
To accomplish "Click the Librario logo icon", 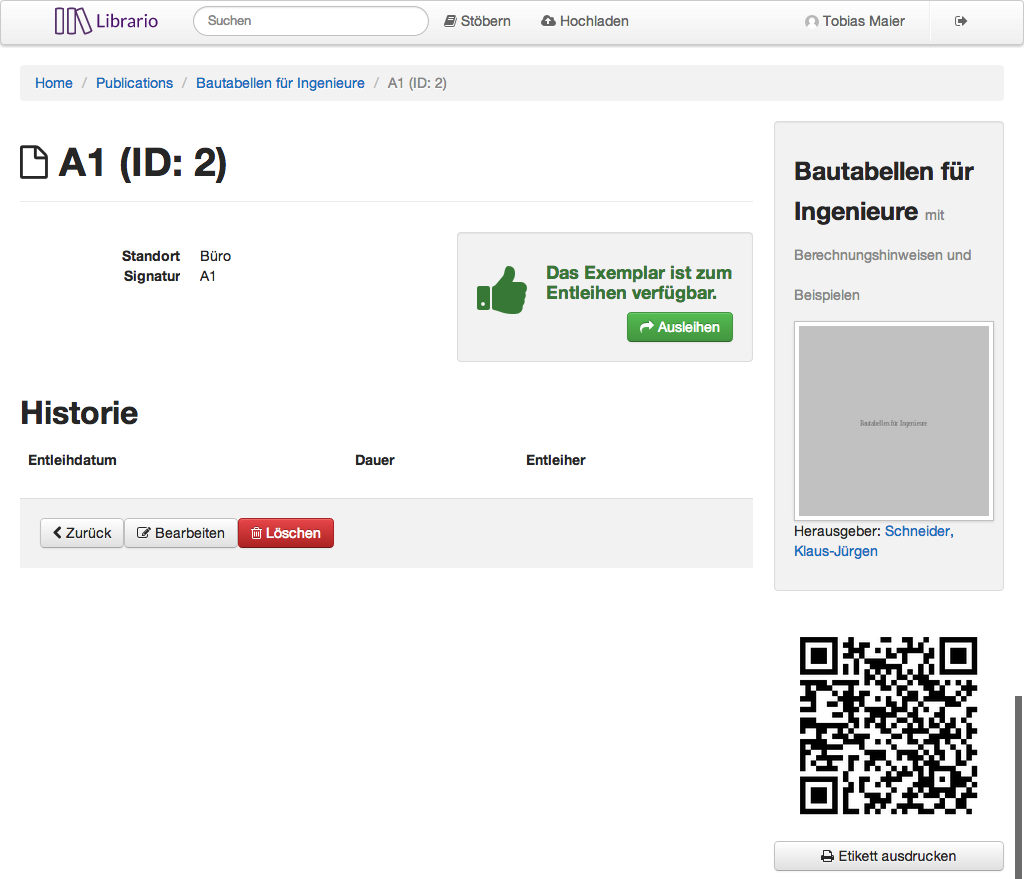I will tap(73, 21).
